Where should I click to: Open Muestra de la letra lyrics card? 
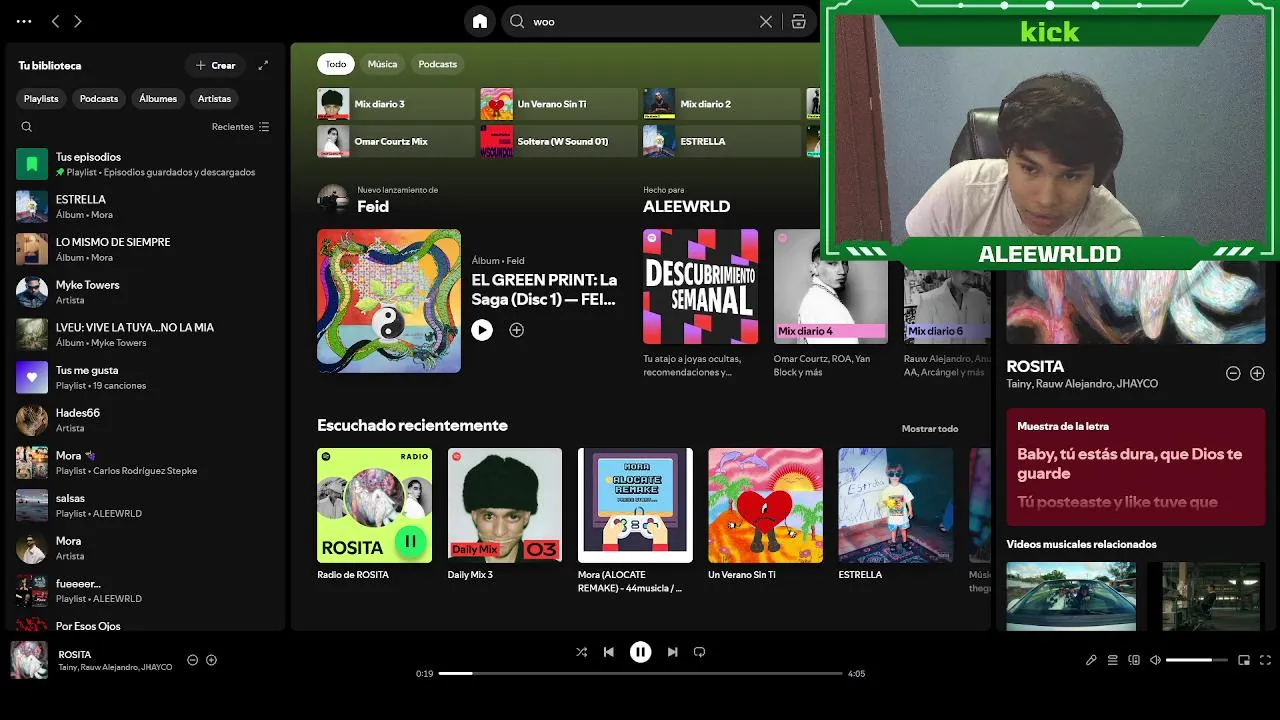point(1136,467)
